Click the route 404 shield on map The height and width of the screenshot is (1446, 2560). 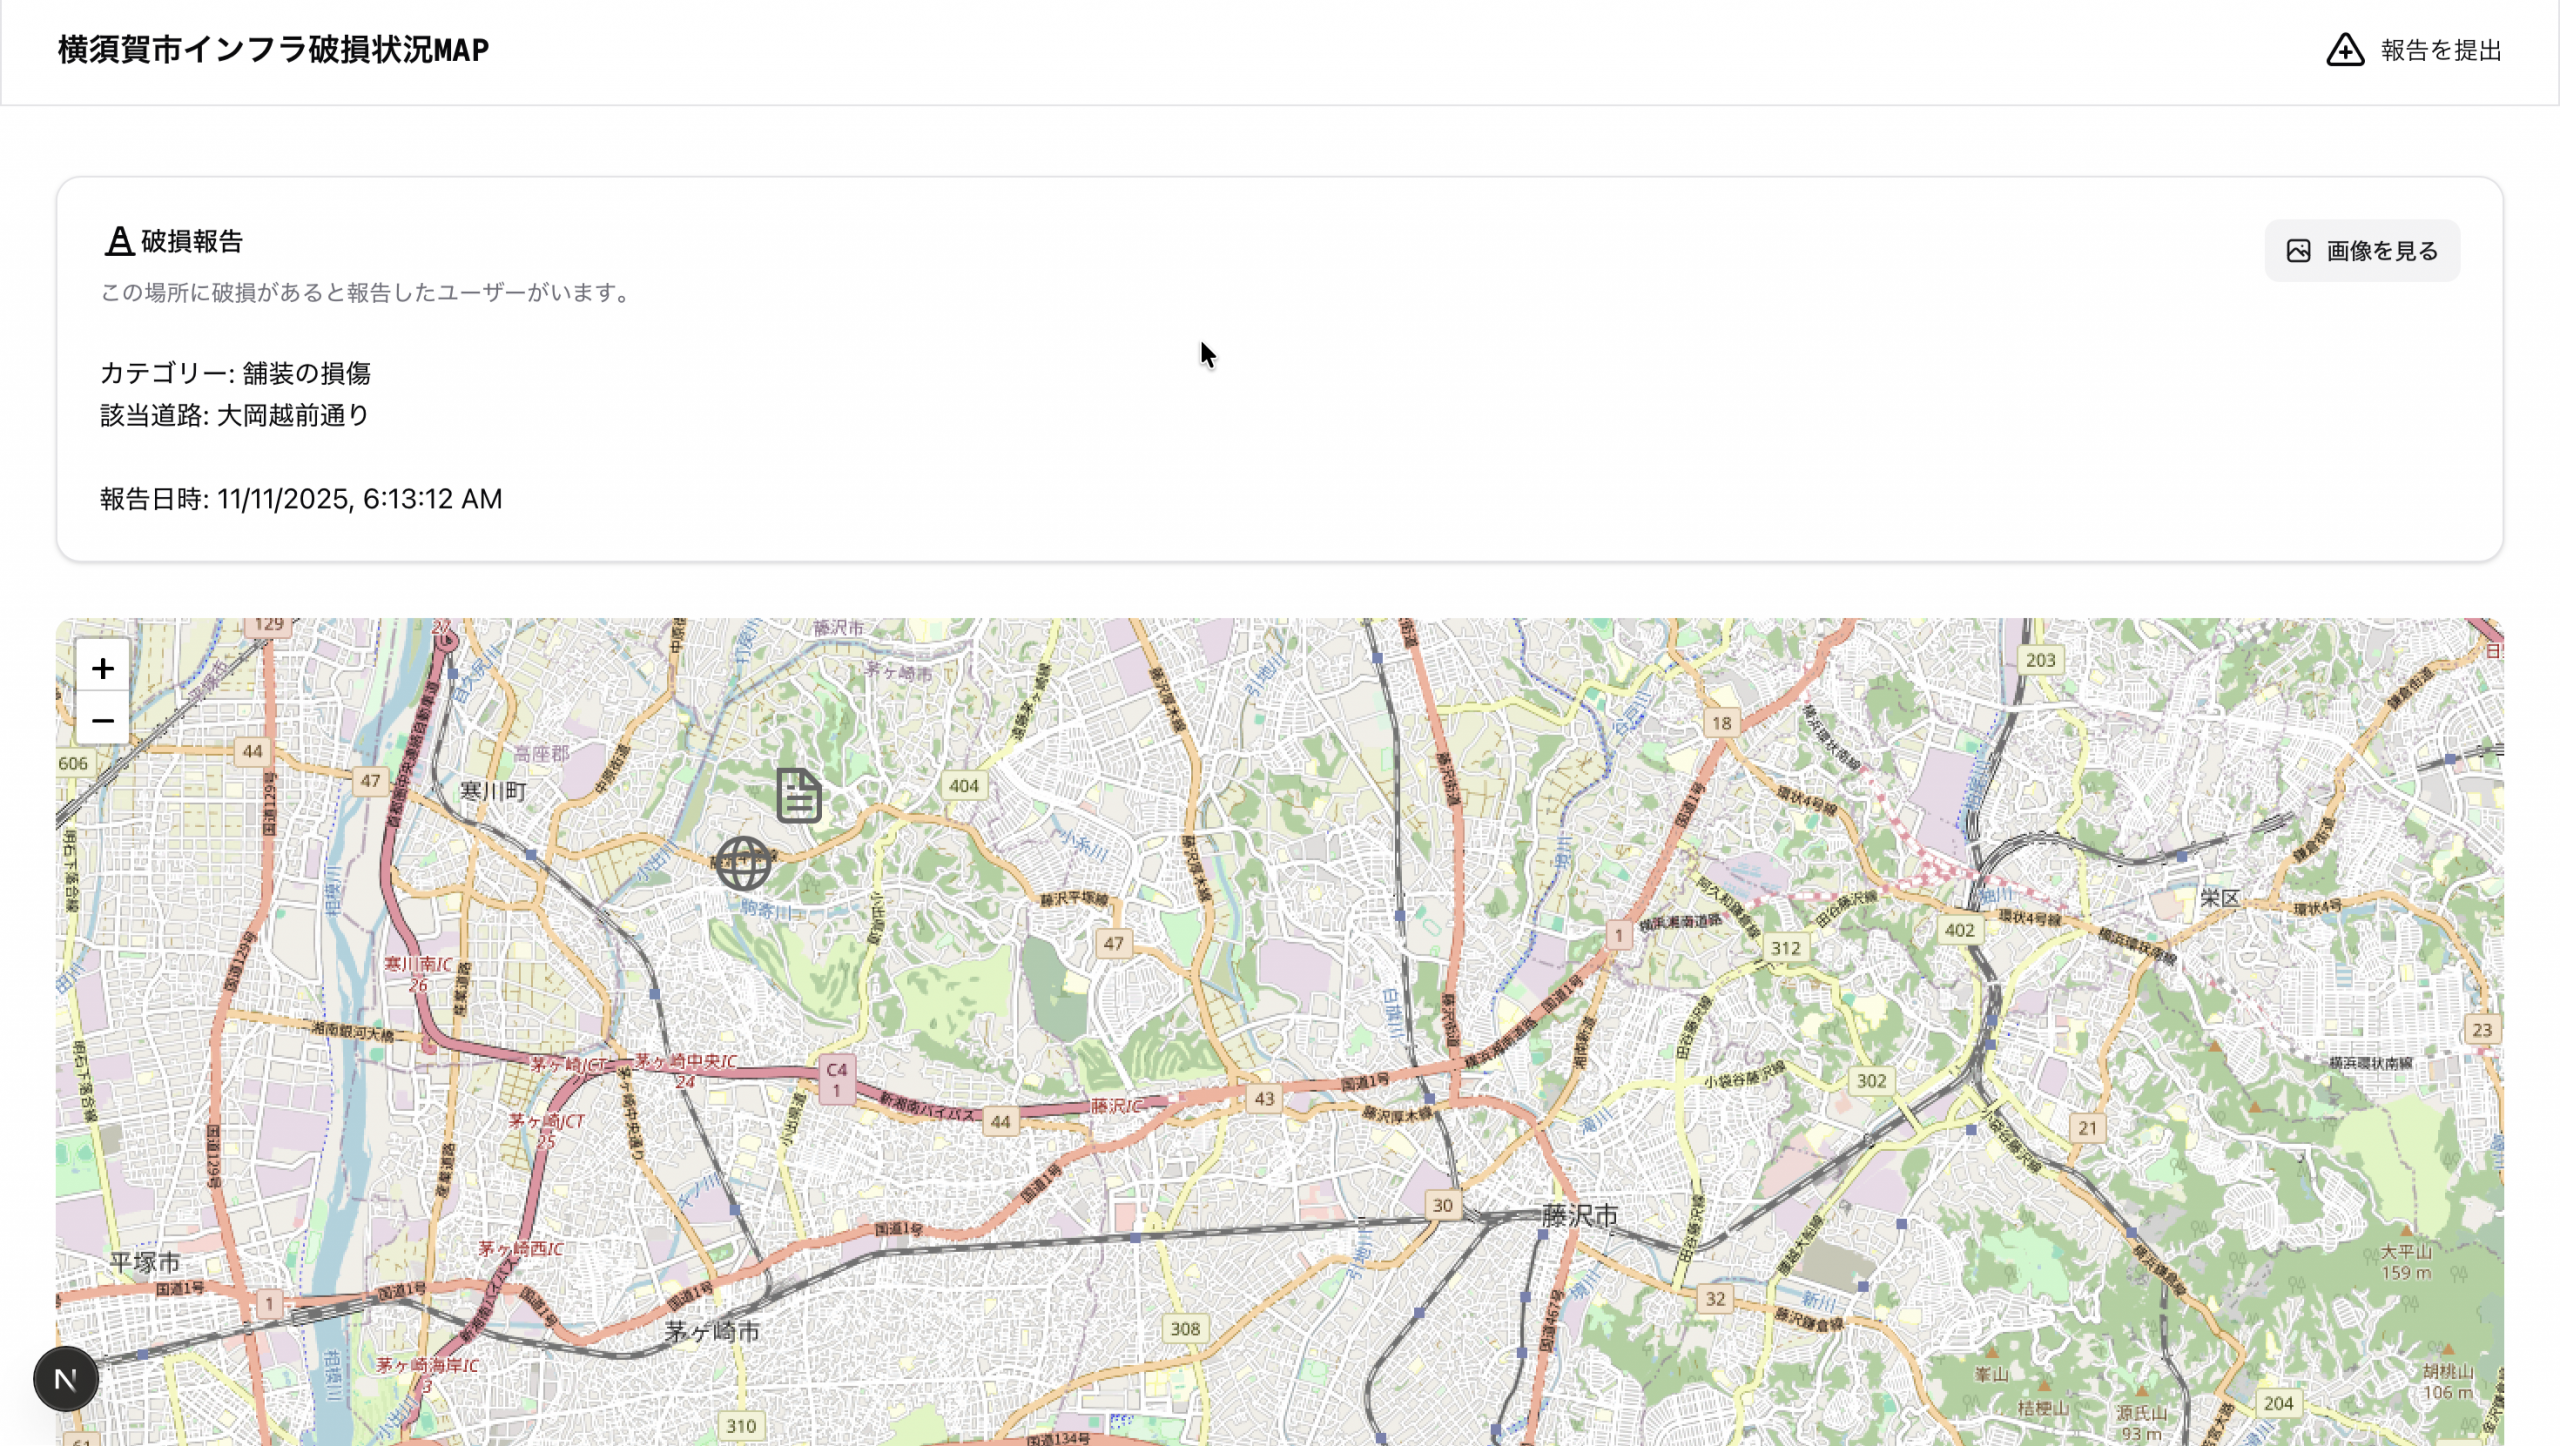(963, 786)
